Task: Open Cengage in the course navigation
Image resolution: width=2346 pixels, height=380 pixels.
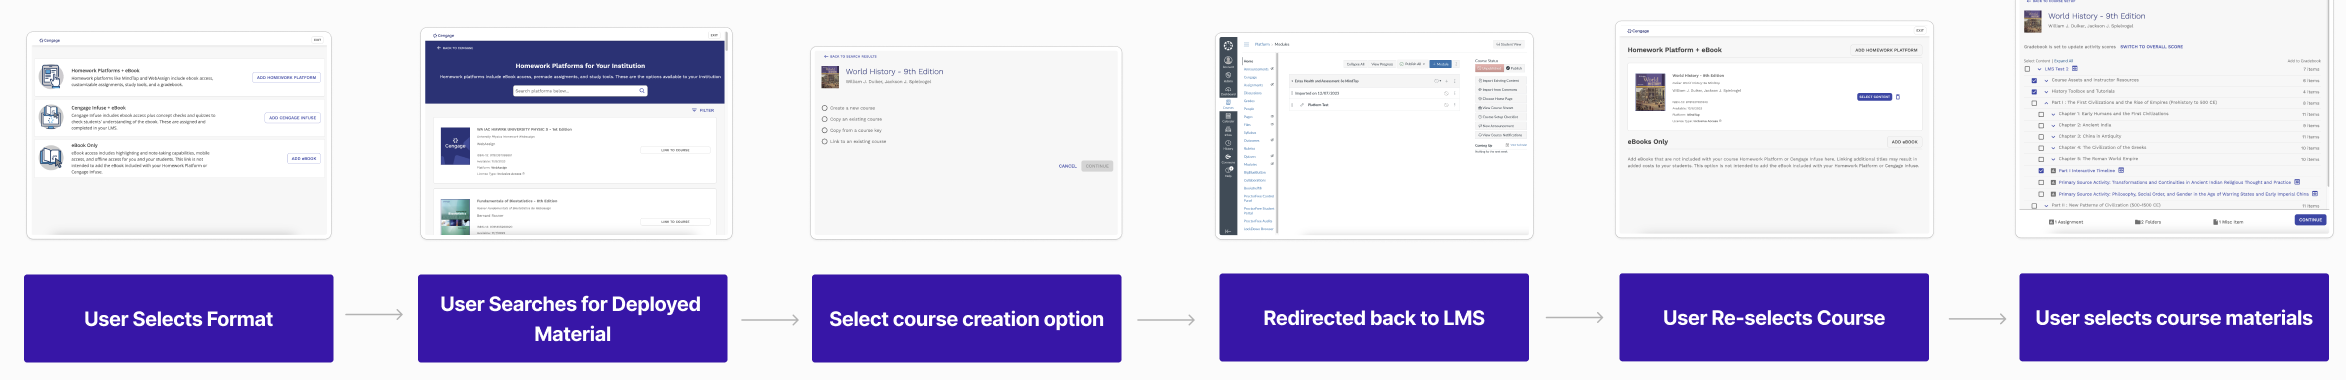Action: 1250,77
